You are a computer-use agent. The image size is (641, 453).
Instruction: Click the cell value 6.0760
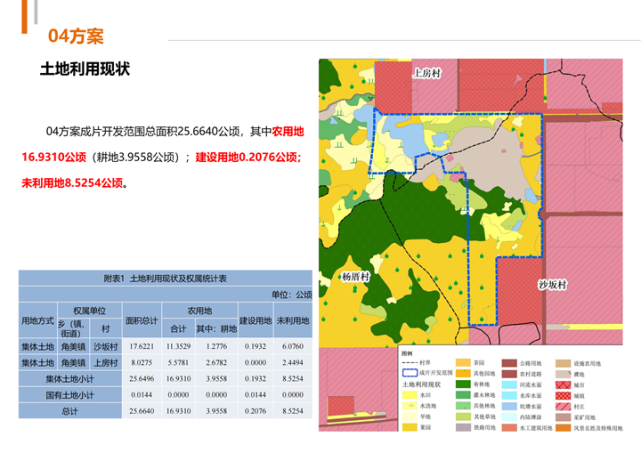click(293, 347)
